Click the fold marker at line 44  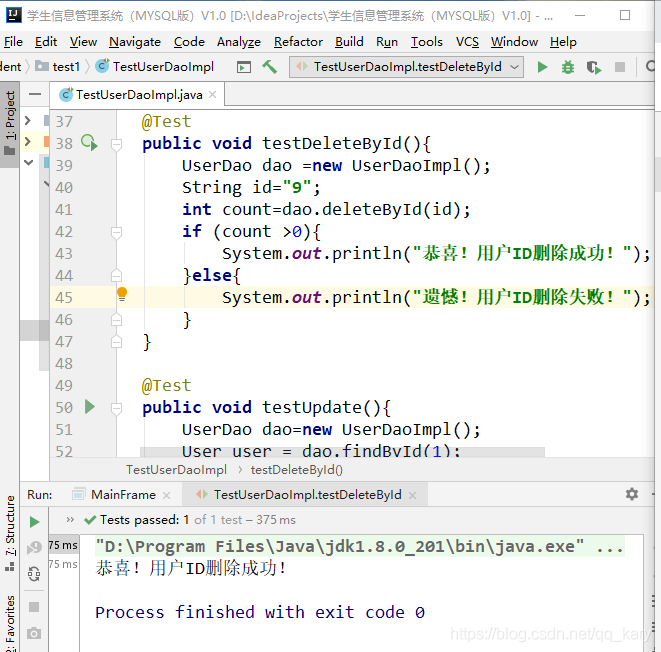pos(116,276)
